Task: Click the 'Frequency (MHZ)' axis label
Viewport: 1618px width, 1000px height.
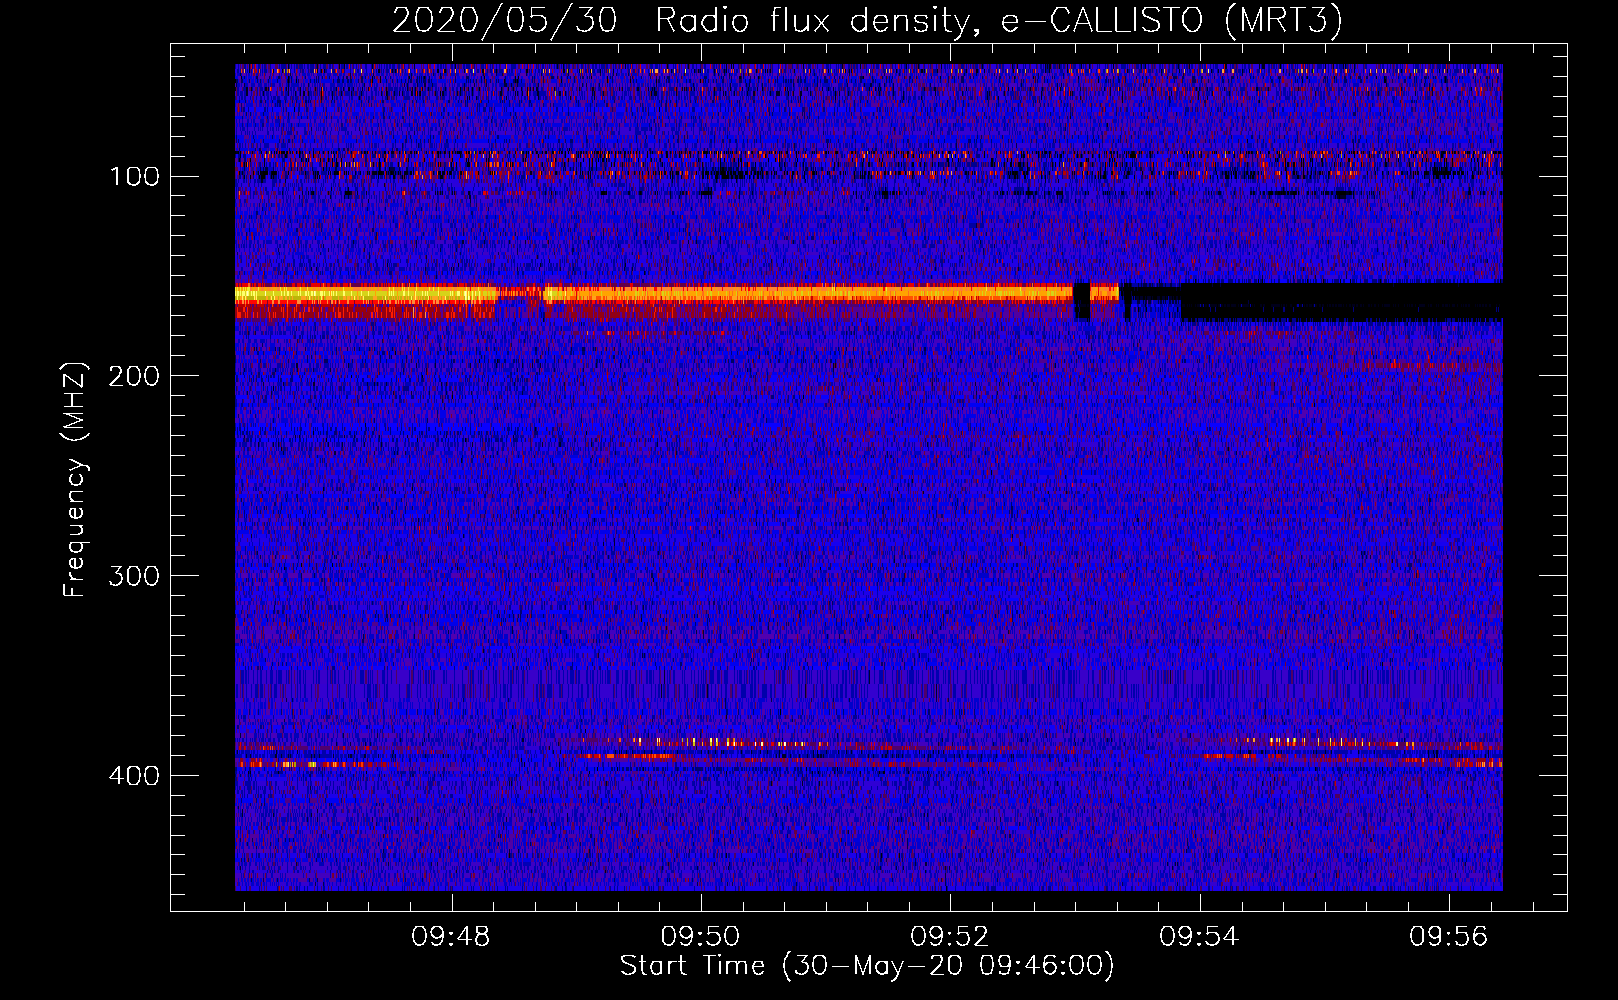Action: tap(75, 480)
